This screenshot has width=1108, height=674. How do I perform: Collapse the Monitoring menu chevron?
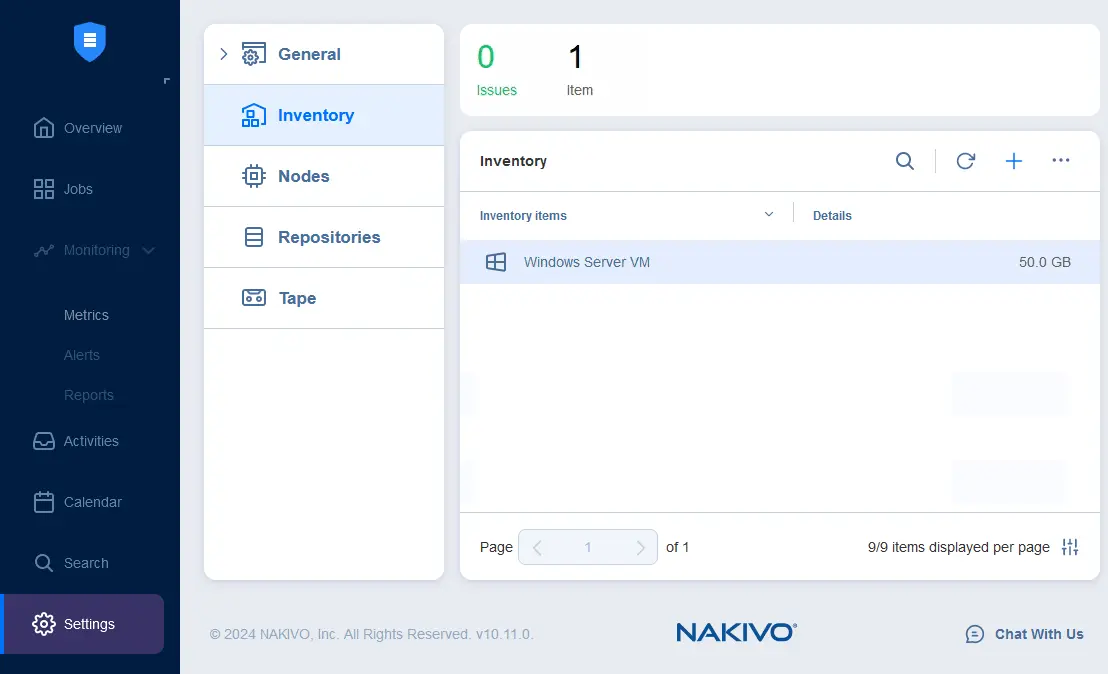tap(149, 250)
